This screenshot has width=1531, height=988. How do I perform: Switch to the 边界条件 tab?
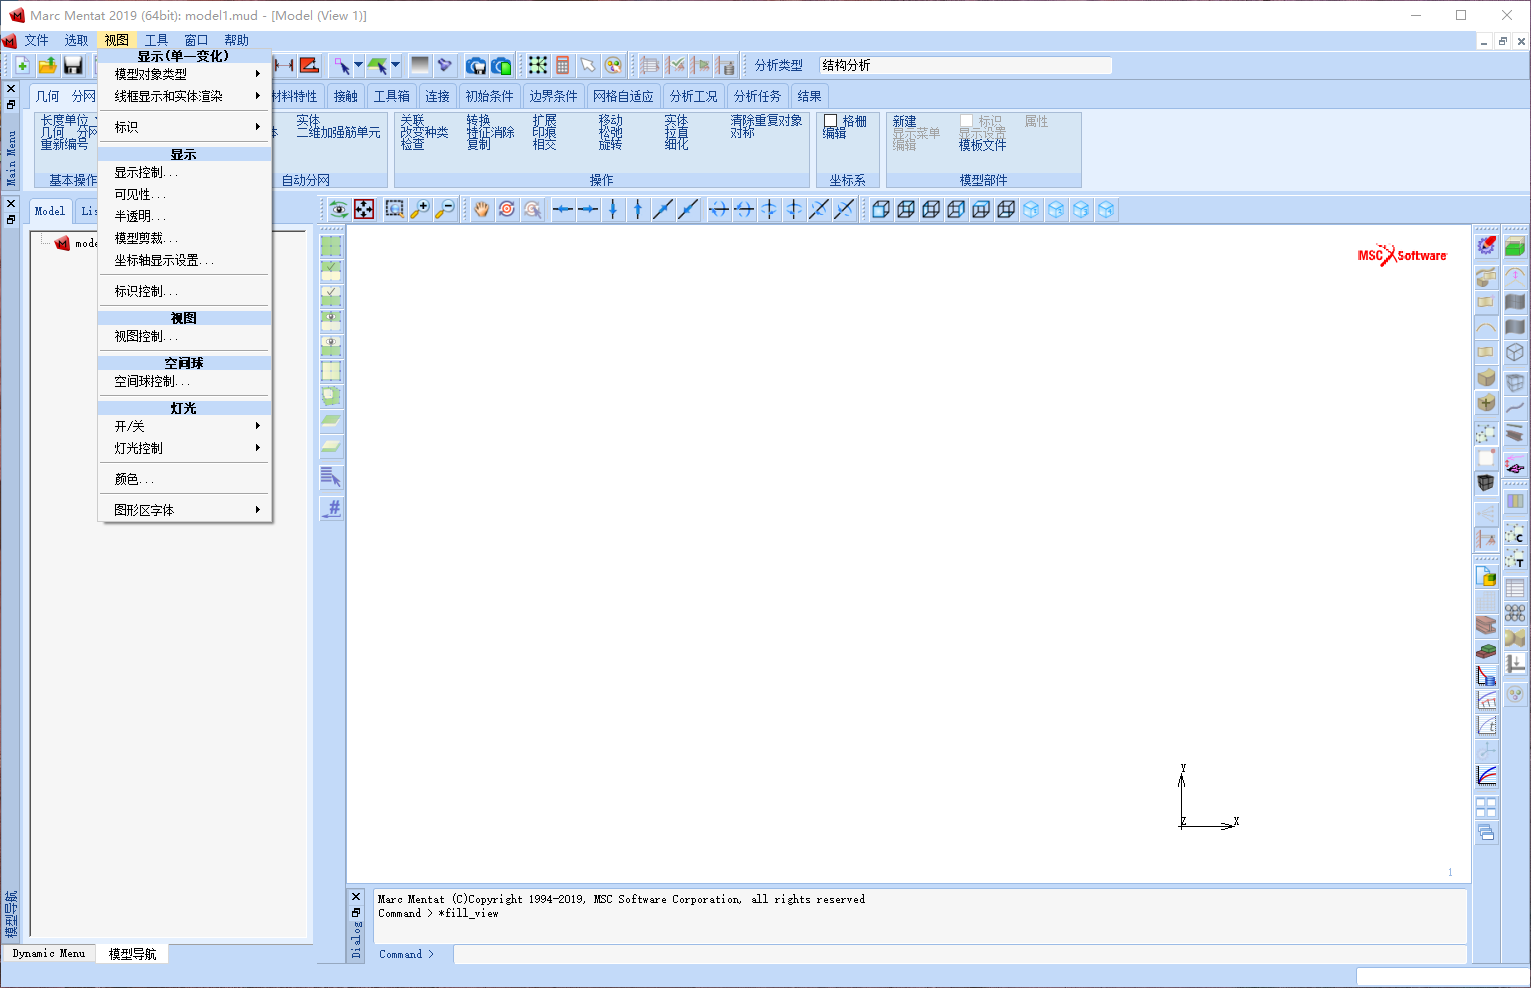tap(554, 96)
